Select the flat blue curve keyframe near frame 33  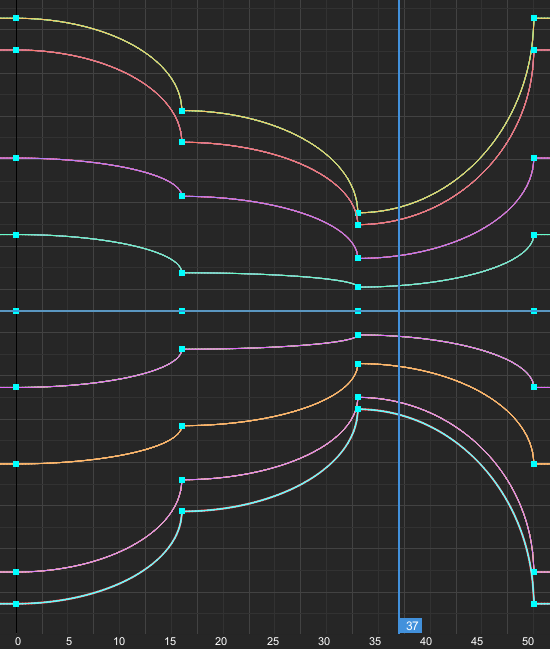[x=358, y=311]
